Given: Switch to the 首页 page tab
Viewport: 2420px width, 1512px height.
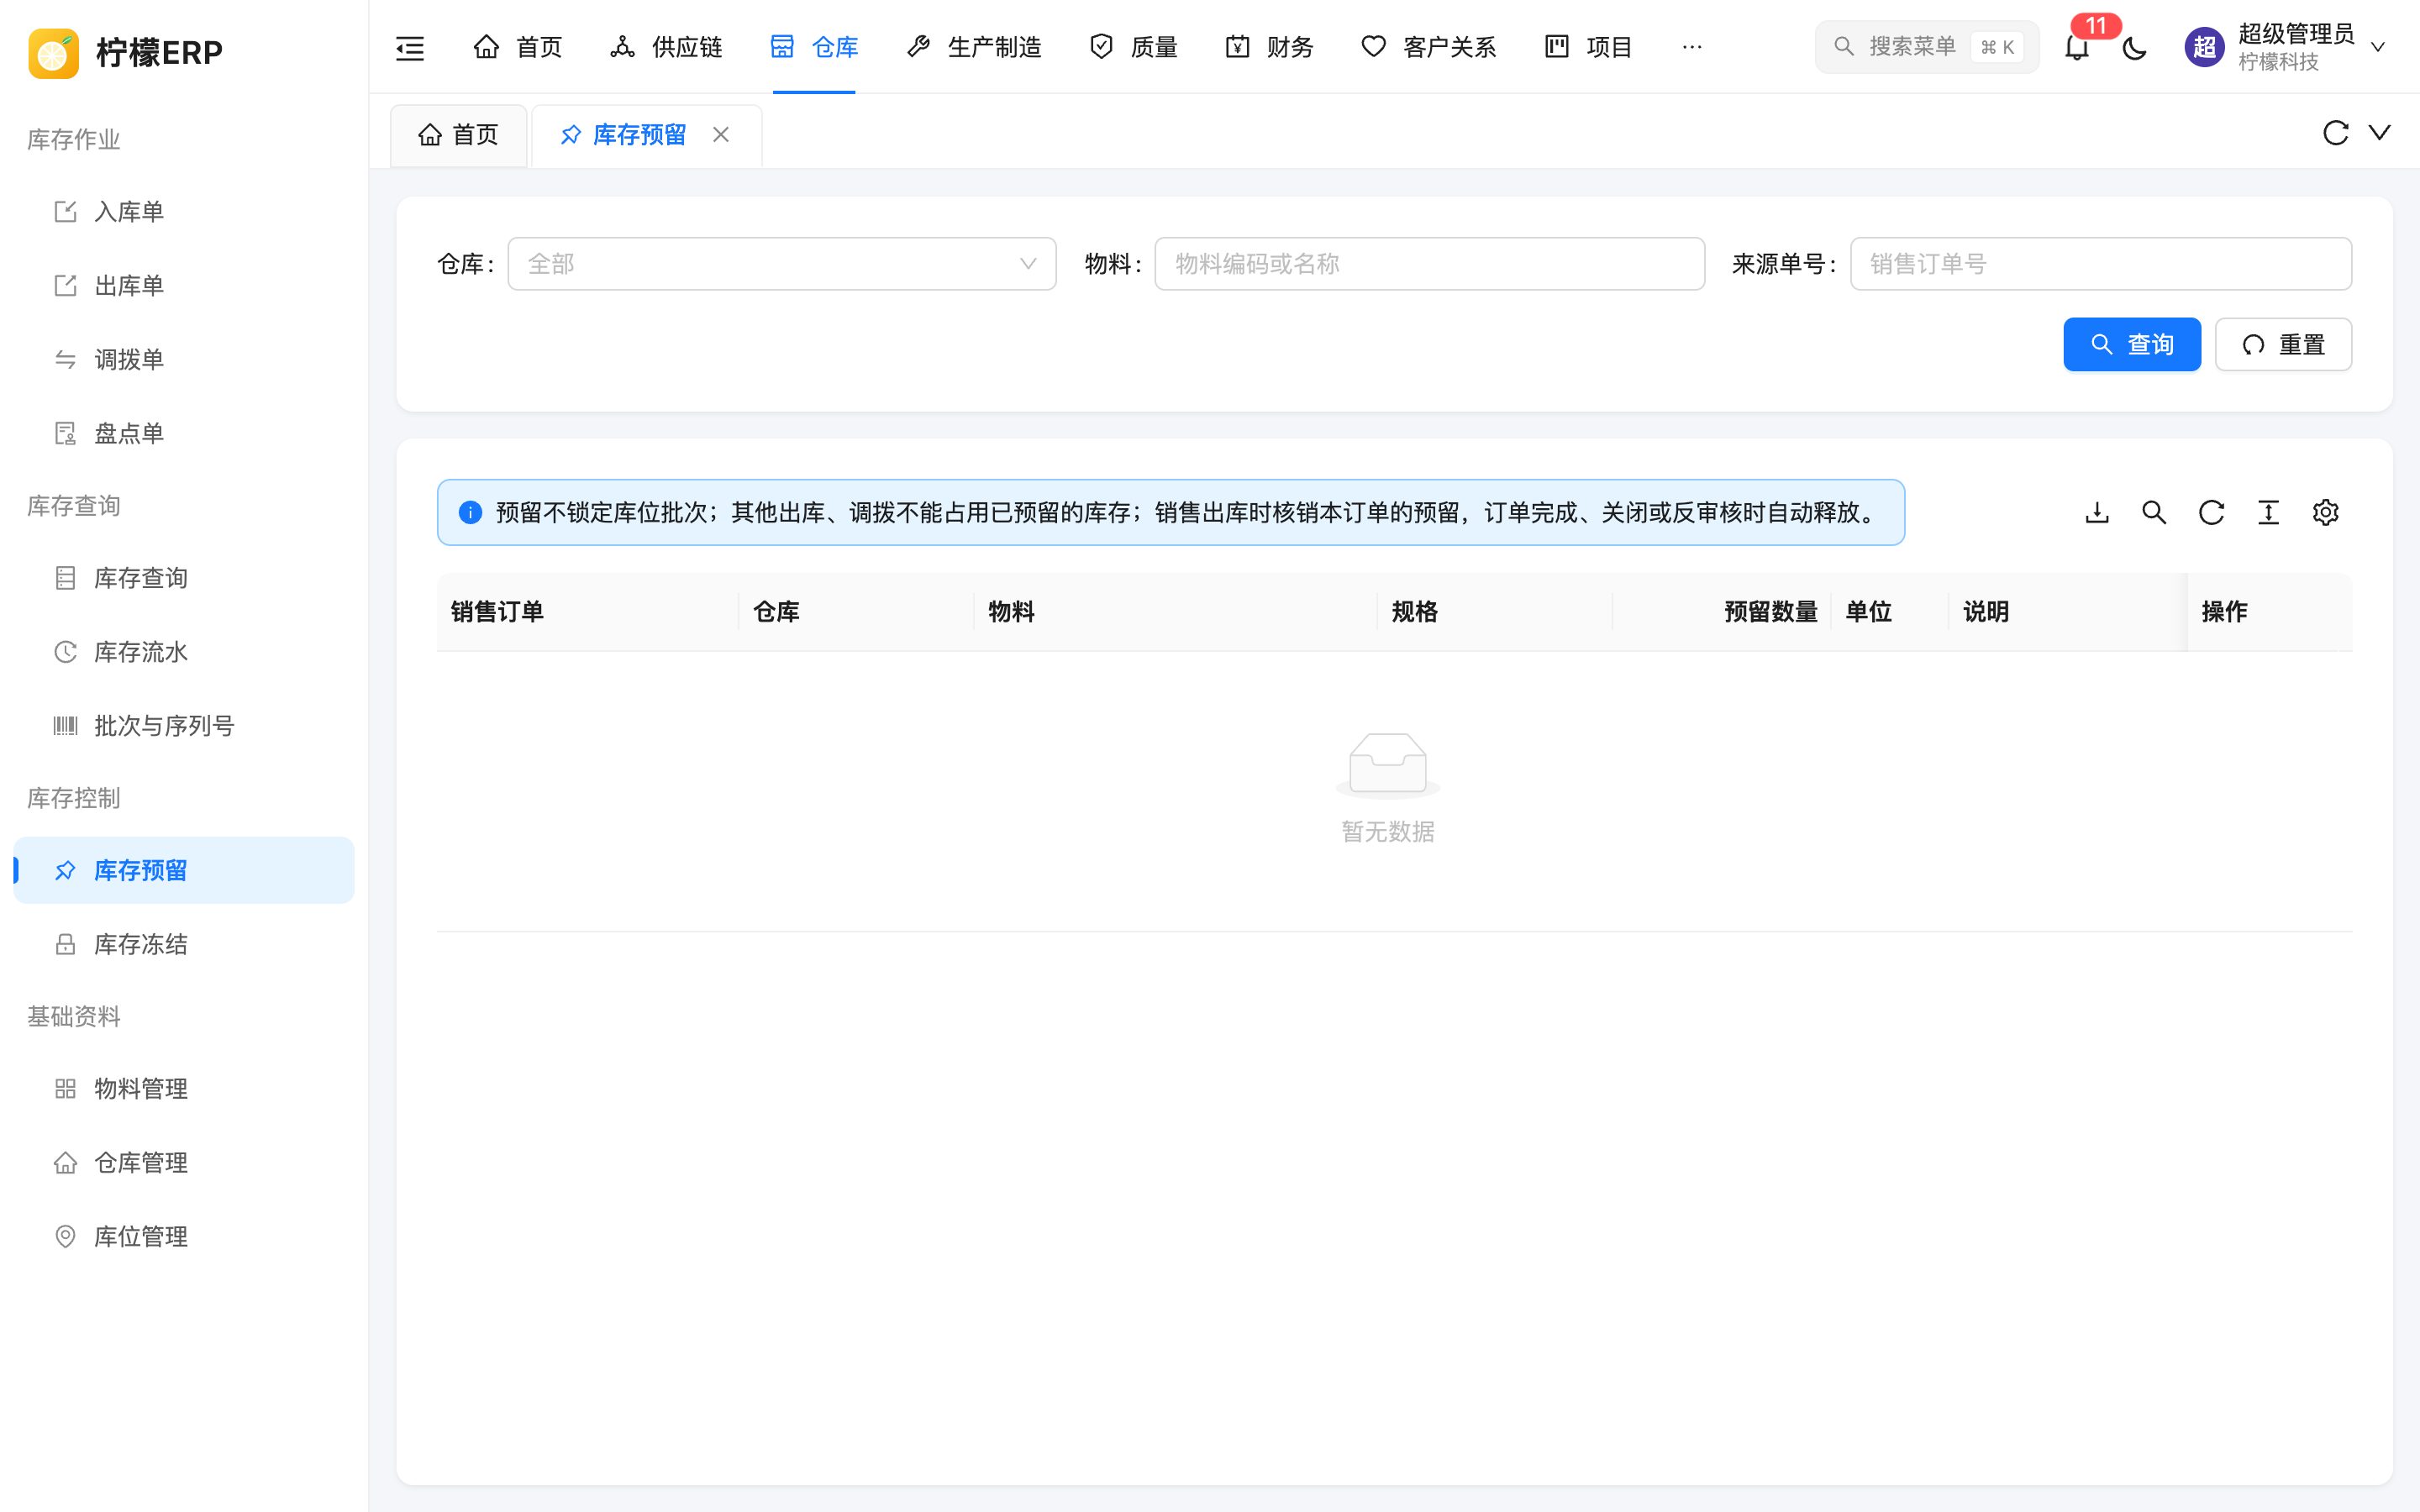Looking at the screenshot, I should click(x=459, y=135).
